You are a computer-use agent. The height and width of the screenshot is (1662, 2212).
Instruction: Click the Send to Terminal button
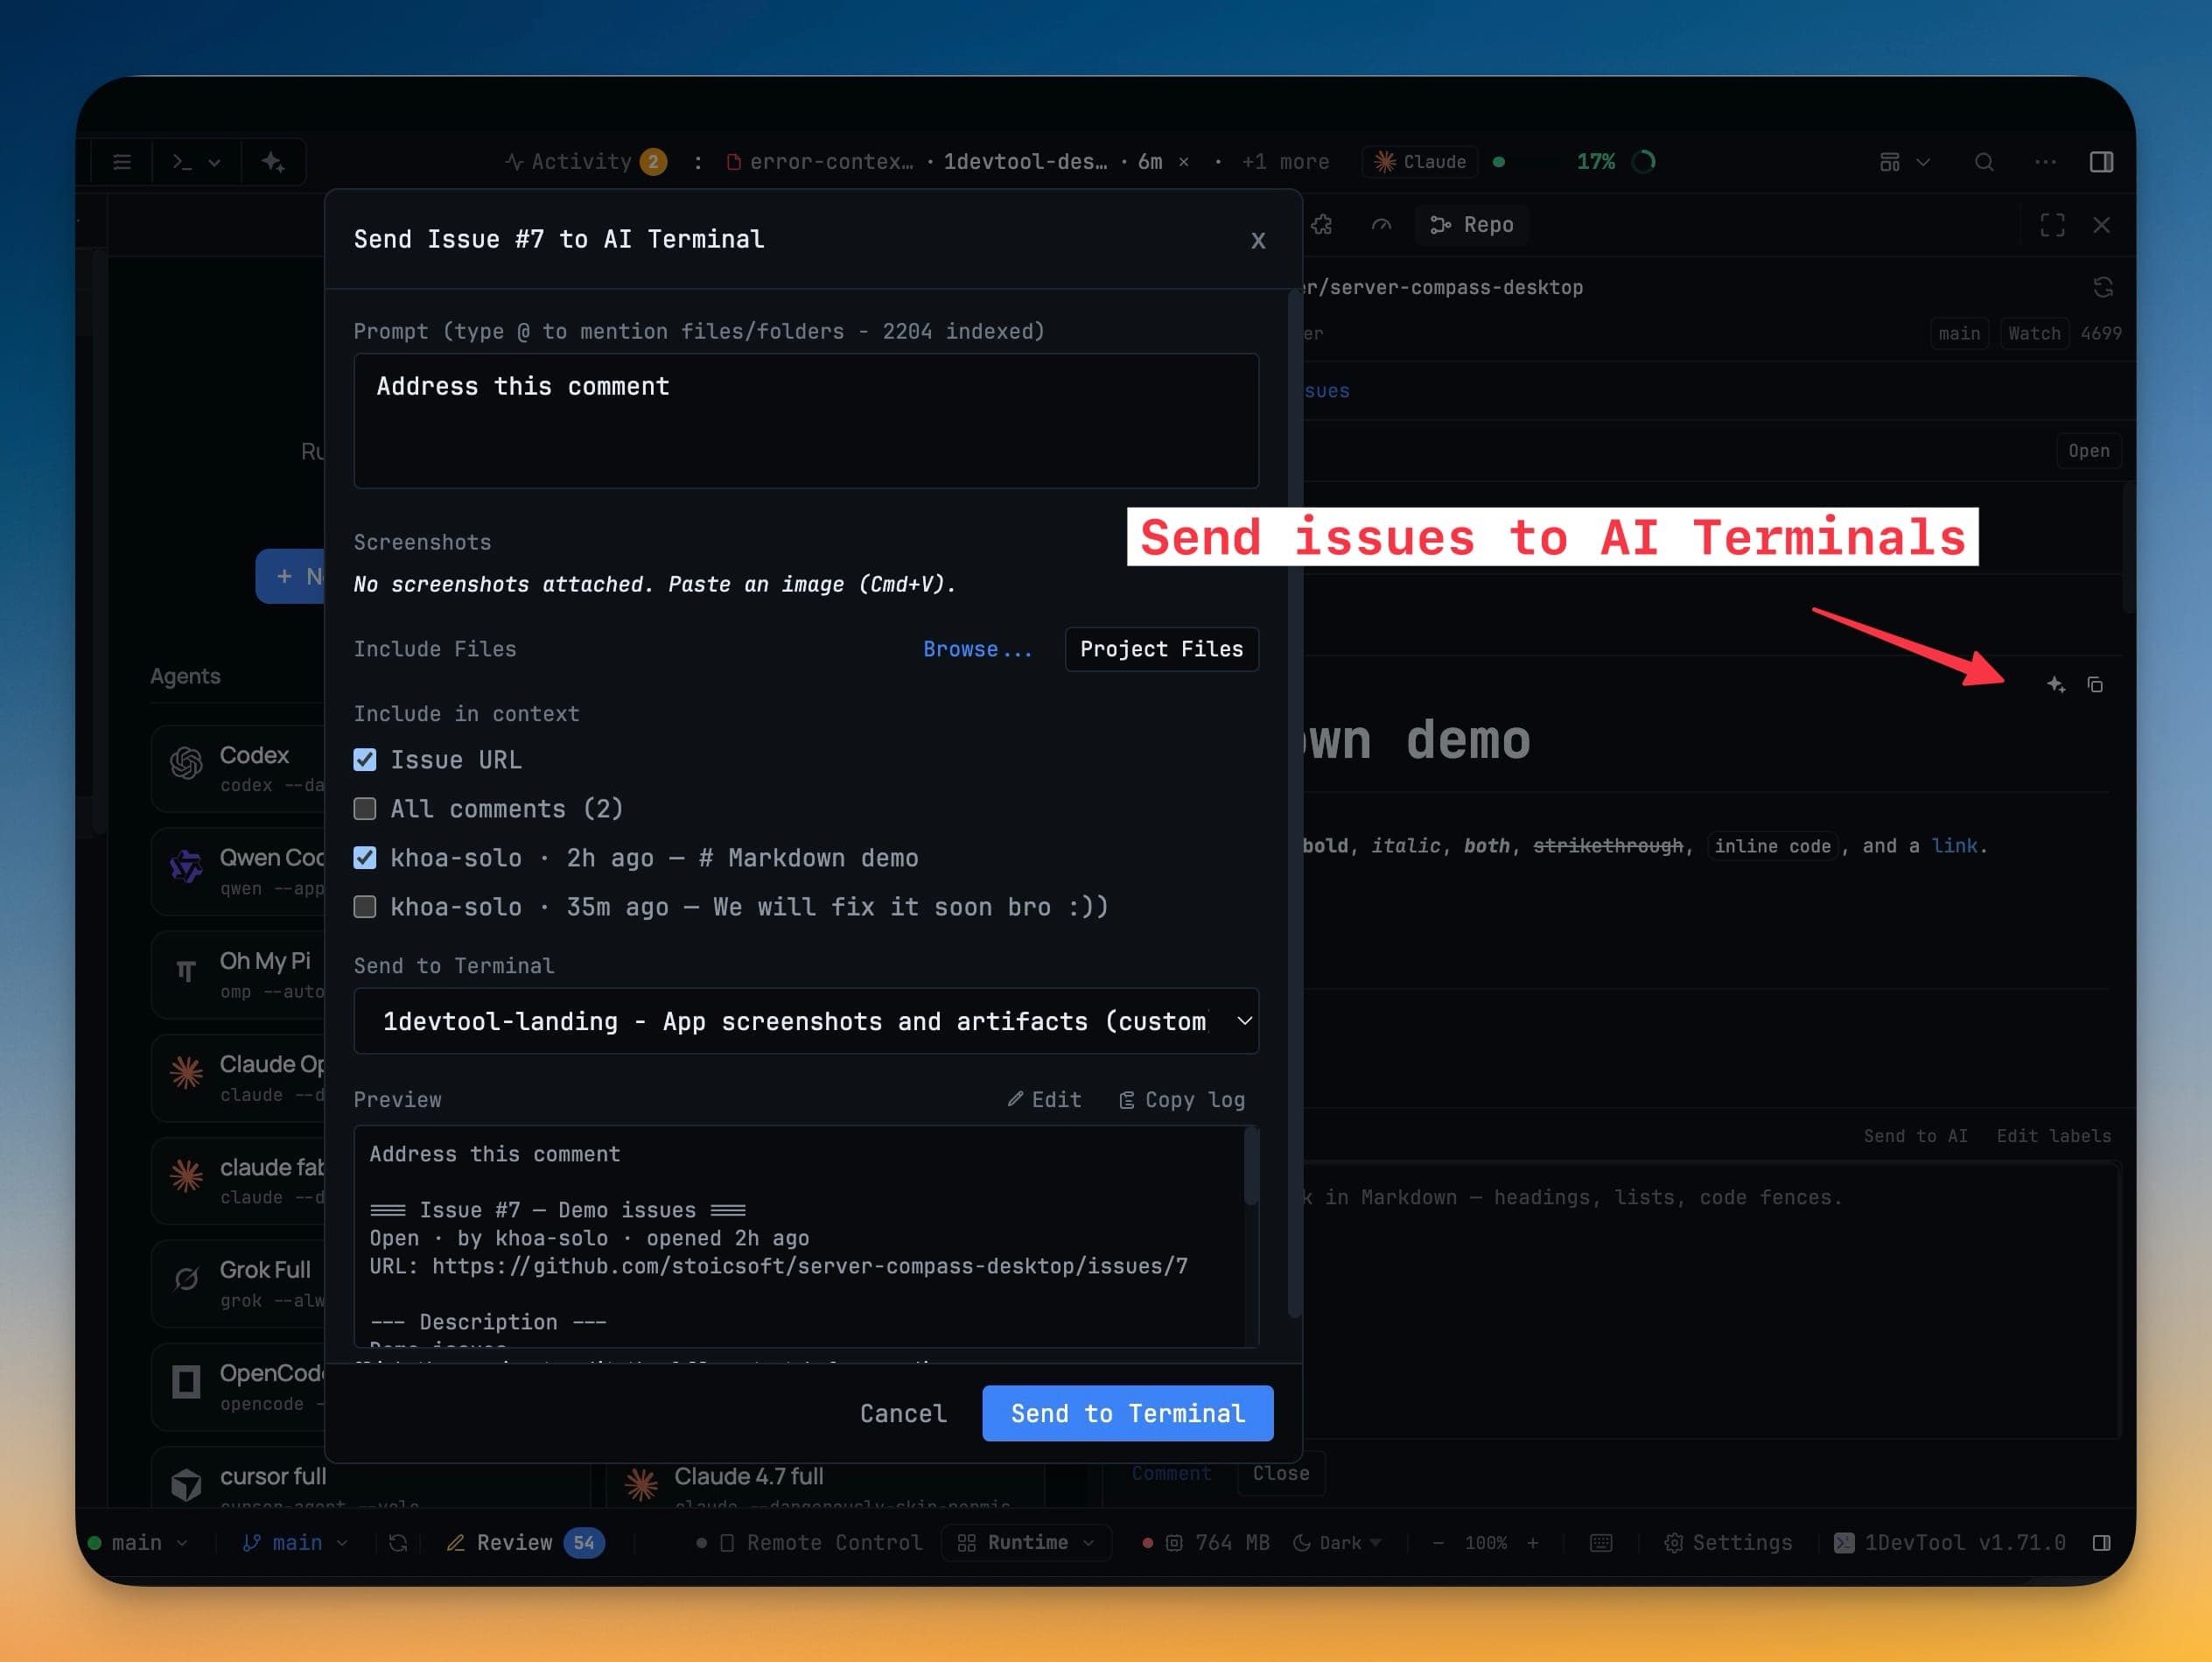click(x=1127, y=1413)
